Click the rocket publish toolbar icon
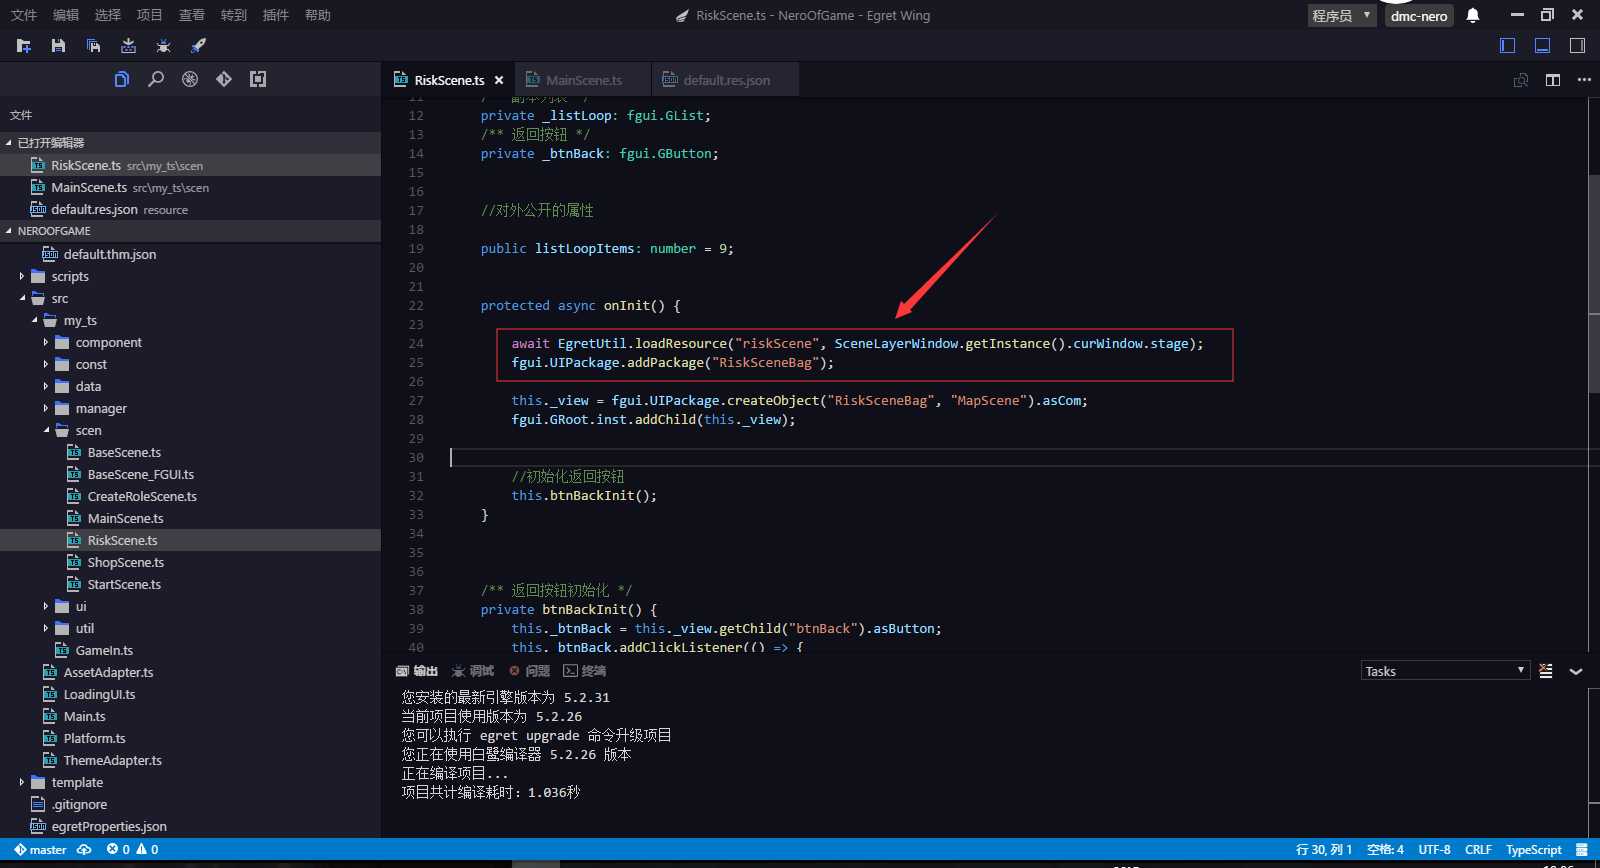This screenshot has width=1600, height=868. point(198,46)
